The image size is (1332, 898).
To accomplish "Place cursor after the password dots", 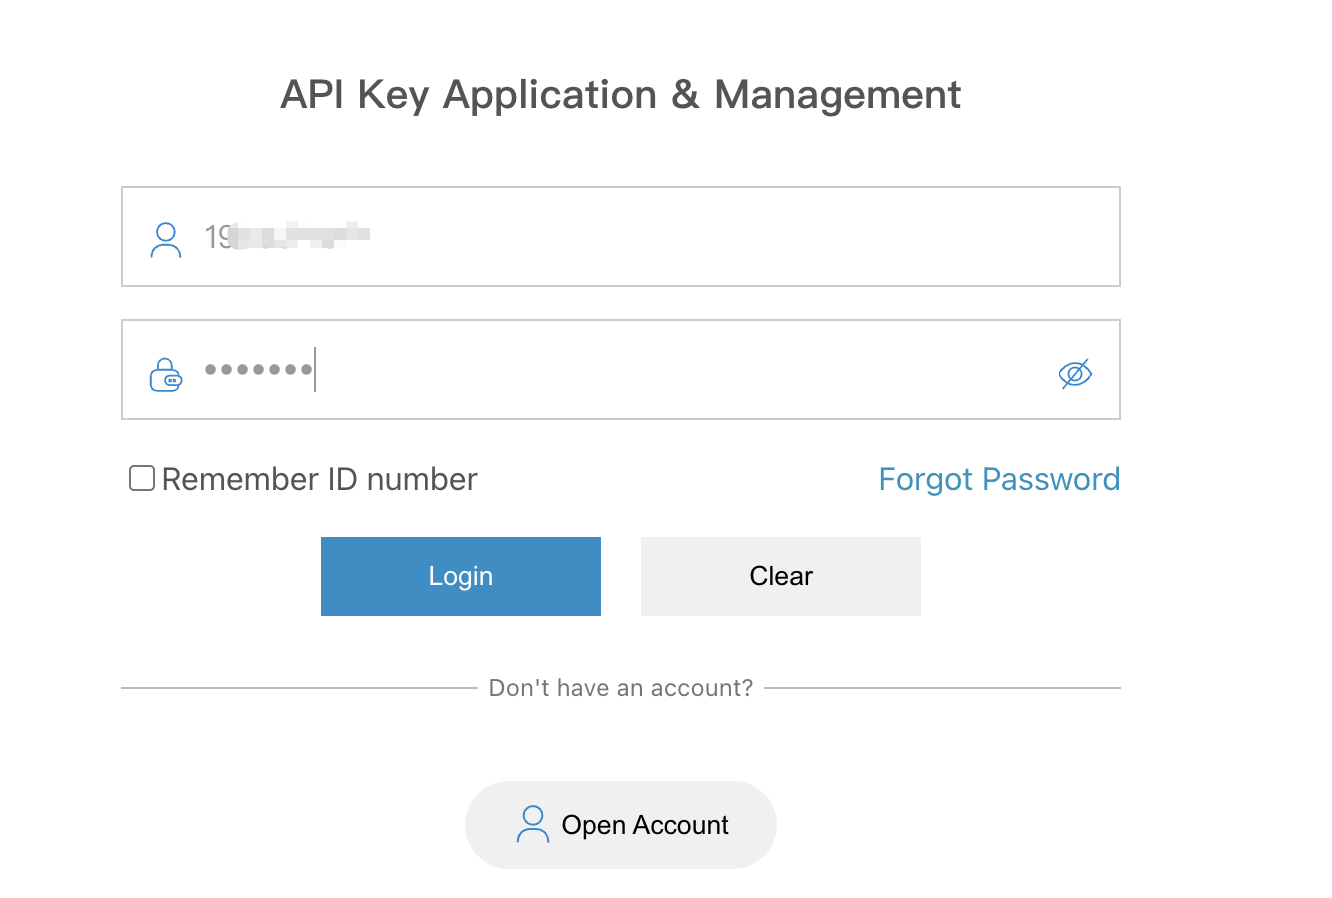I will (317, 370).
